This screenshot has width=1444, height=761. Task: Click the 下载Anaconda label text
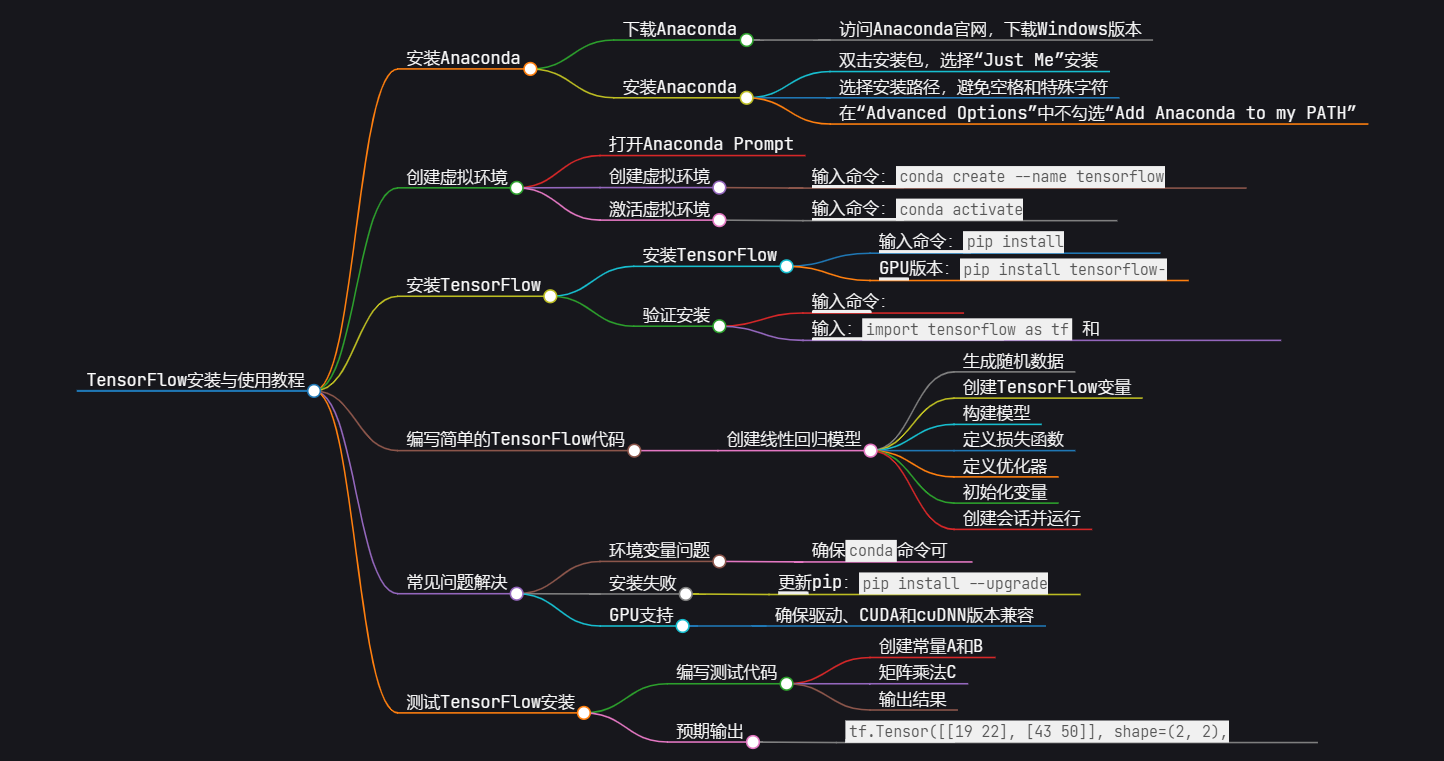[x=680, y=29]
